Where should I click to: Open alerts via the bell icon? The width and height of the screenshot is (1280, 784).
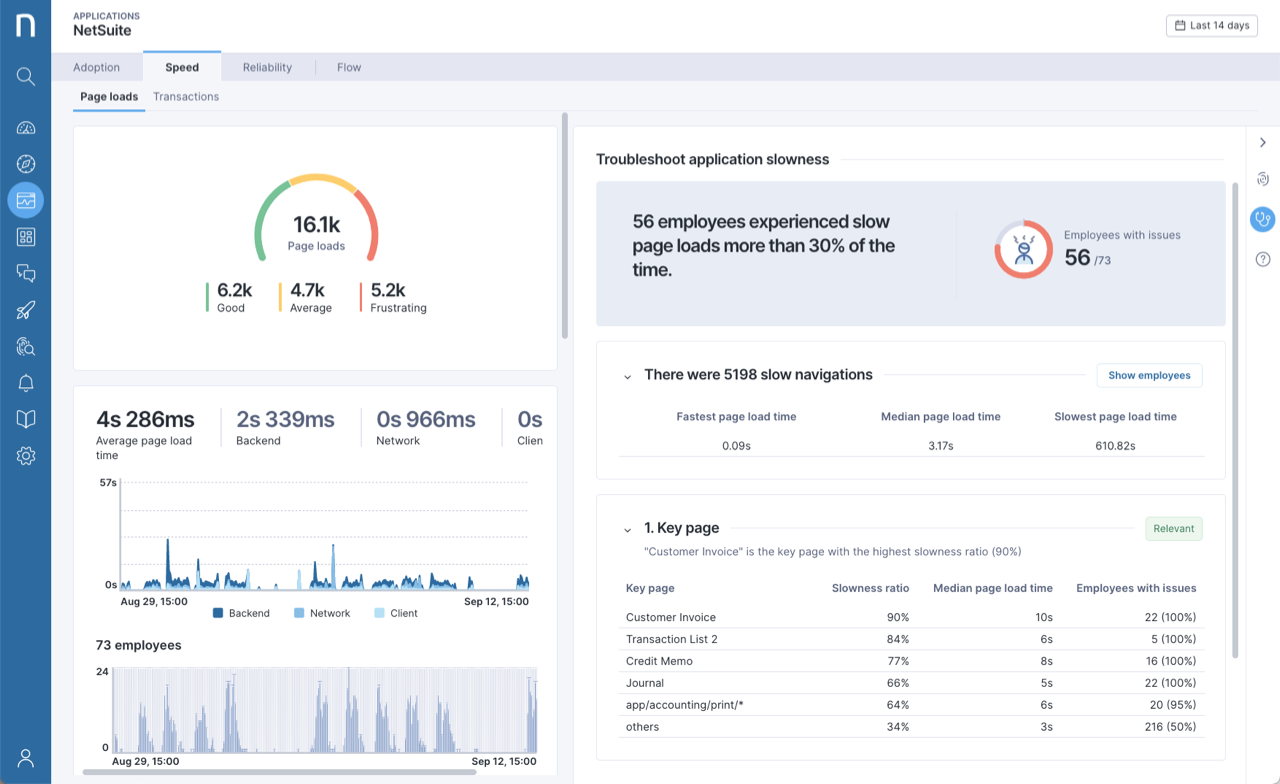pos(25,382)
